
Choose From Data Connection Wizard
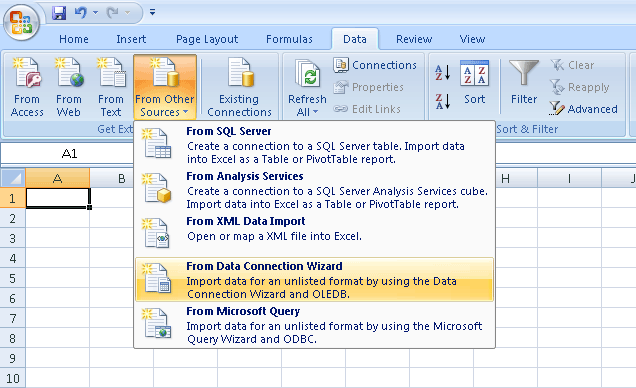coord(314,279)
